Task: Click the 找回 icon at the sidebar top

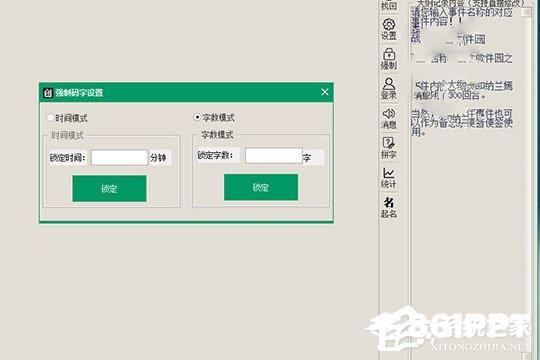Action: pyautogui.click(x=389, y=5)
